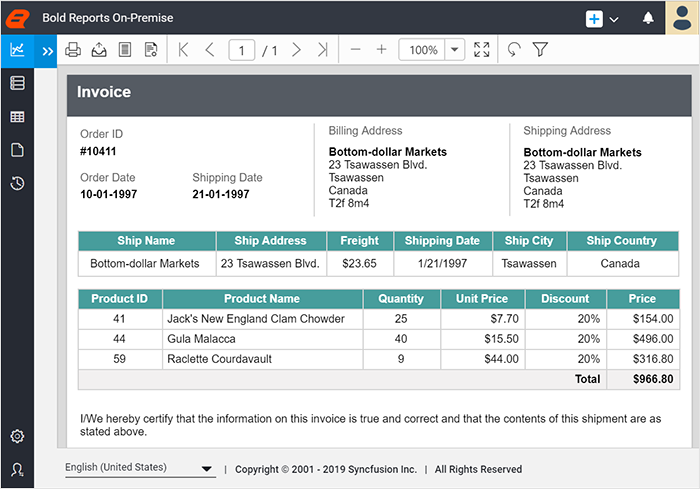
Task: Click the Bold Reports On-Premise title
Action: click(108, 18)
